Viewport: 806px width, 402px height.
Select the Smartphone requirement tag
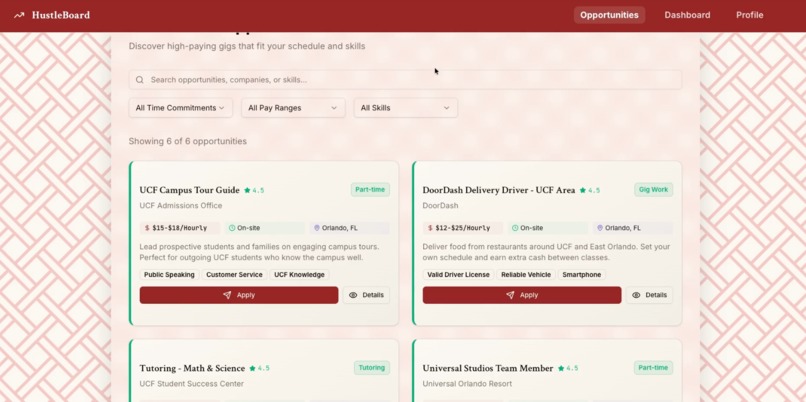coord(582,275)
